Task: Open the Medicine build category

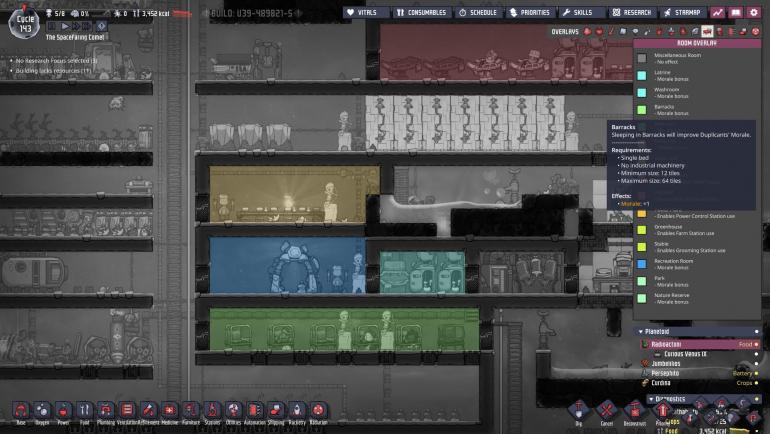Action: [x=169, y=410]
